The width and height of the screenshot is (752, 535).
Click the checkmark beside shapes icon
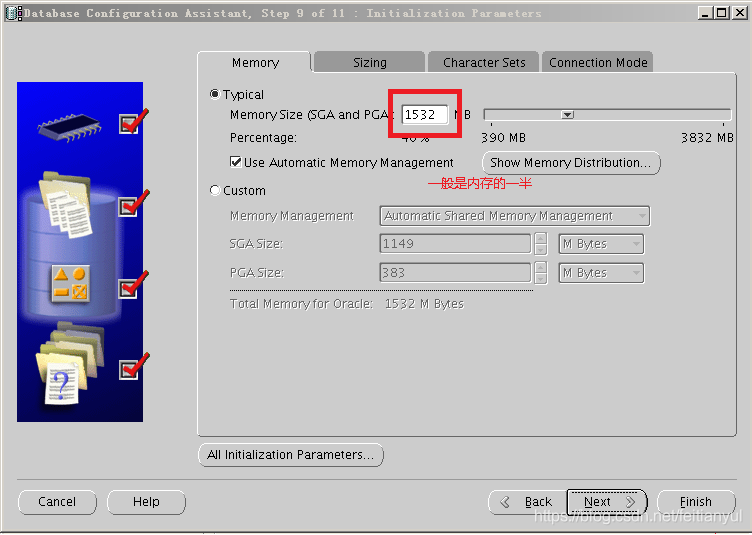[x=133, y=285]
